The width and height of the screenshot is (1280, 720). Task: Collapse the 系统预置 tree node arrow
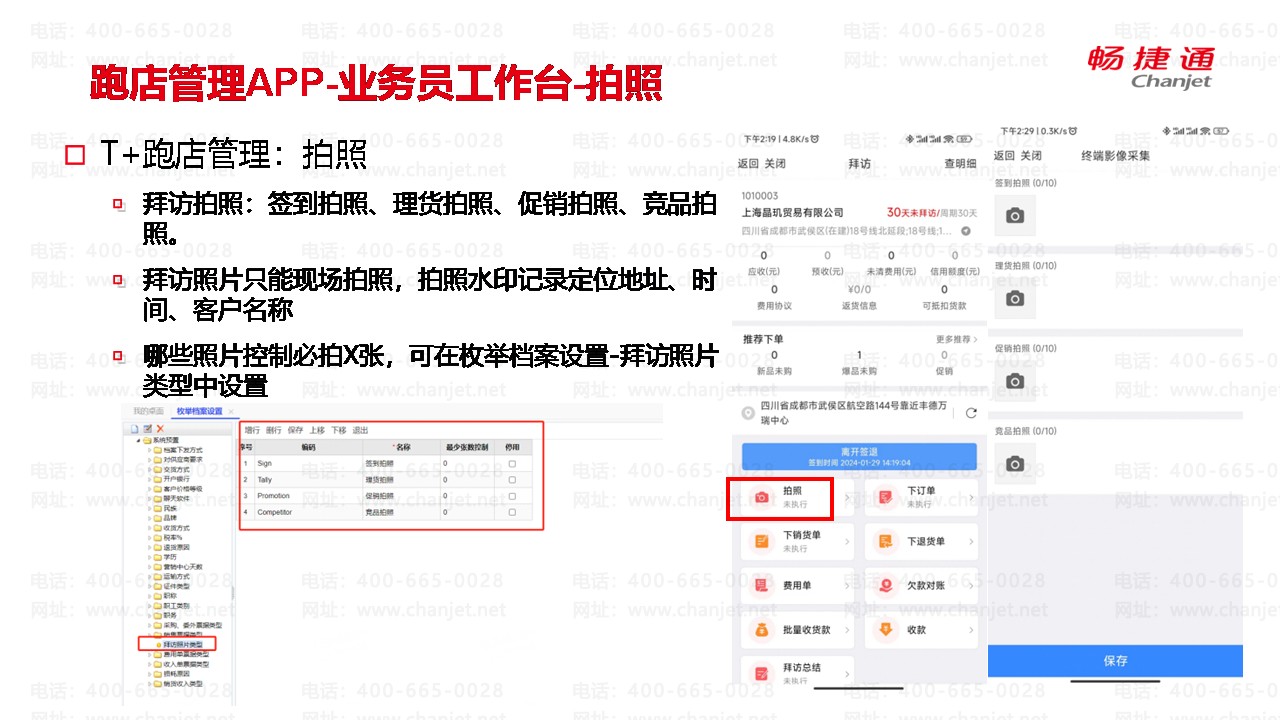(140, 440)
